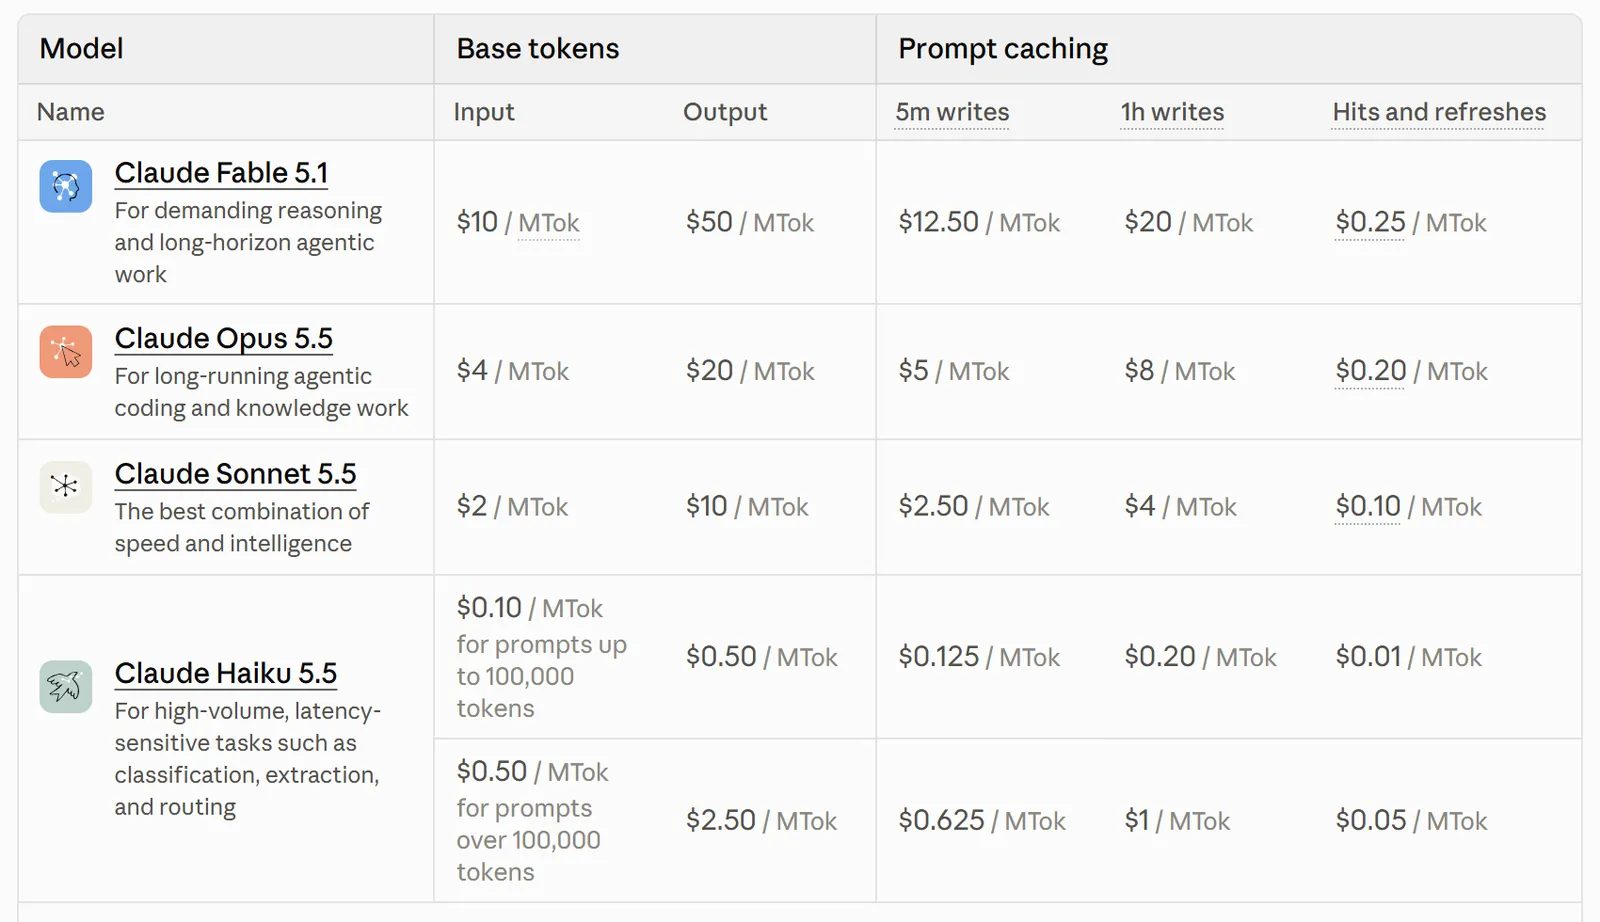Click the underlined MTok in Fable input price
The width and height of the screenshot is (1600, 922).
pos(549,223)
